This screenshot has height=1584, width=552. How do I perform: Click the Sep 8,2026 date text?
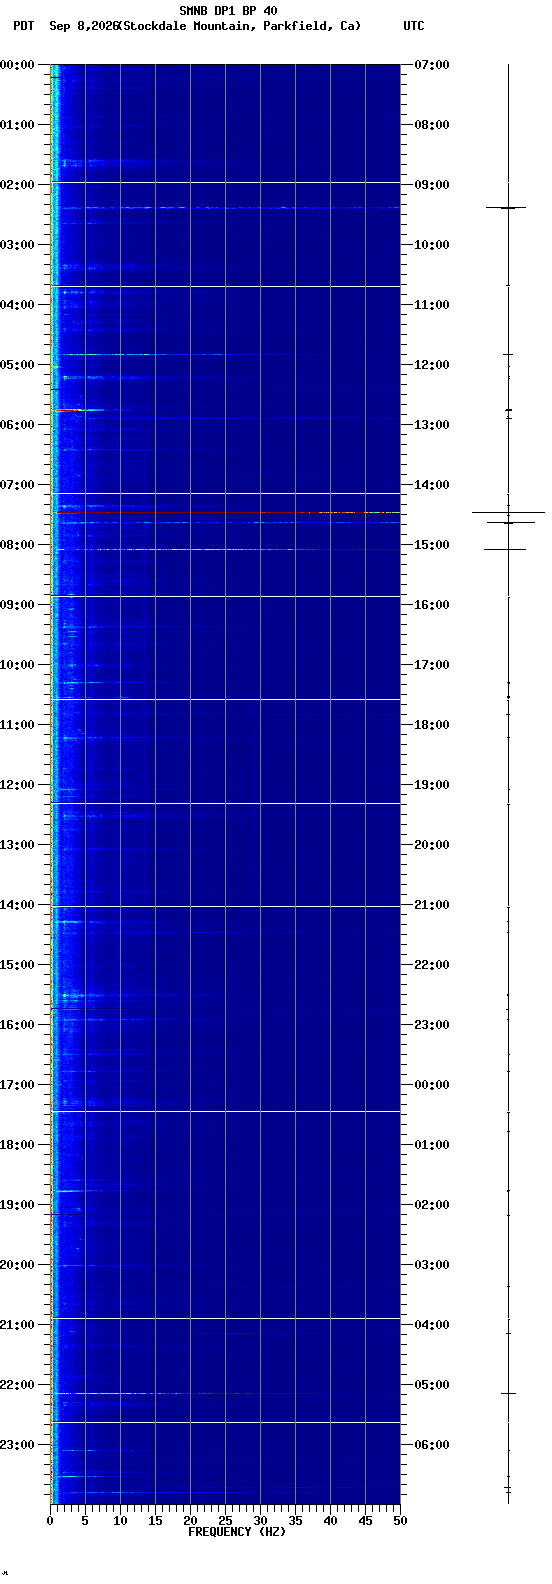coord(82,26)
